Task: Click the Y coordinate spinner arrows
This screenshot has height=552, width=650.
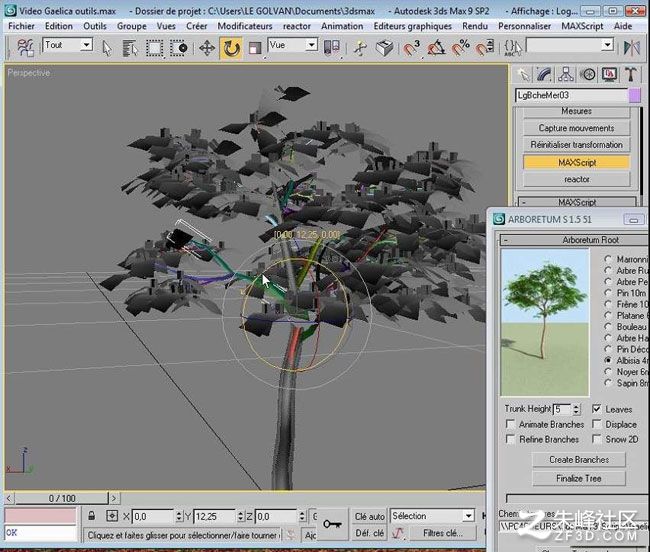Action: click(240, 516)
